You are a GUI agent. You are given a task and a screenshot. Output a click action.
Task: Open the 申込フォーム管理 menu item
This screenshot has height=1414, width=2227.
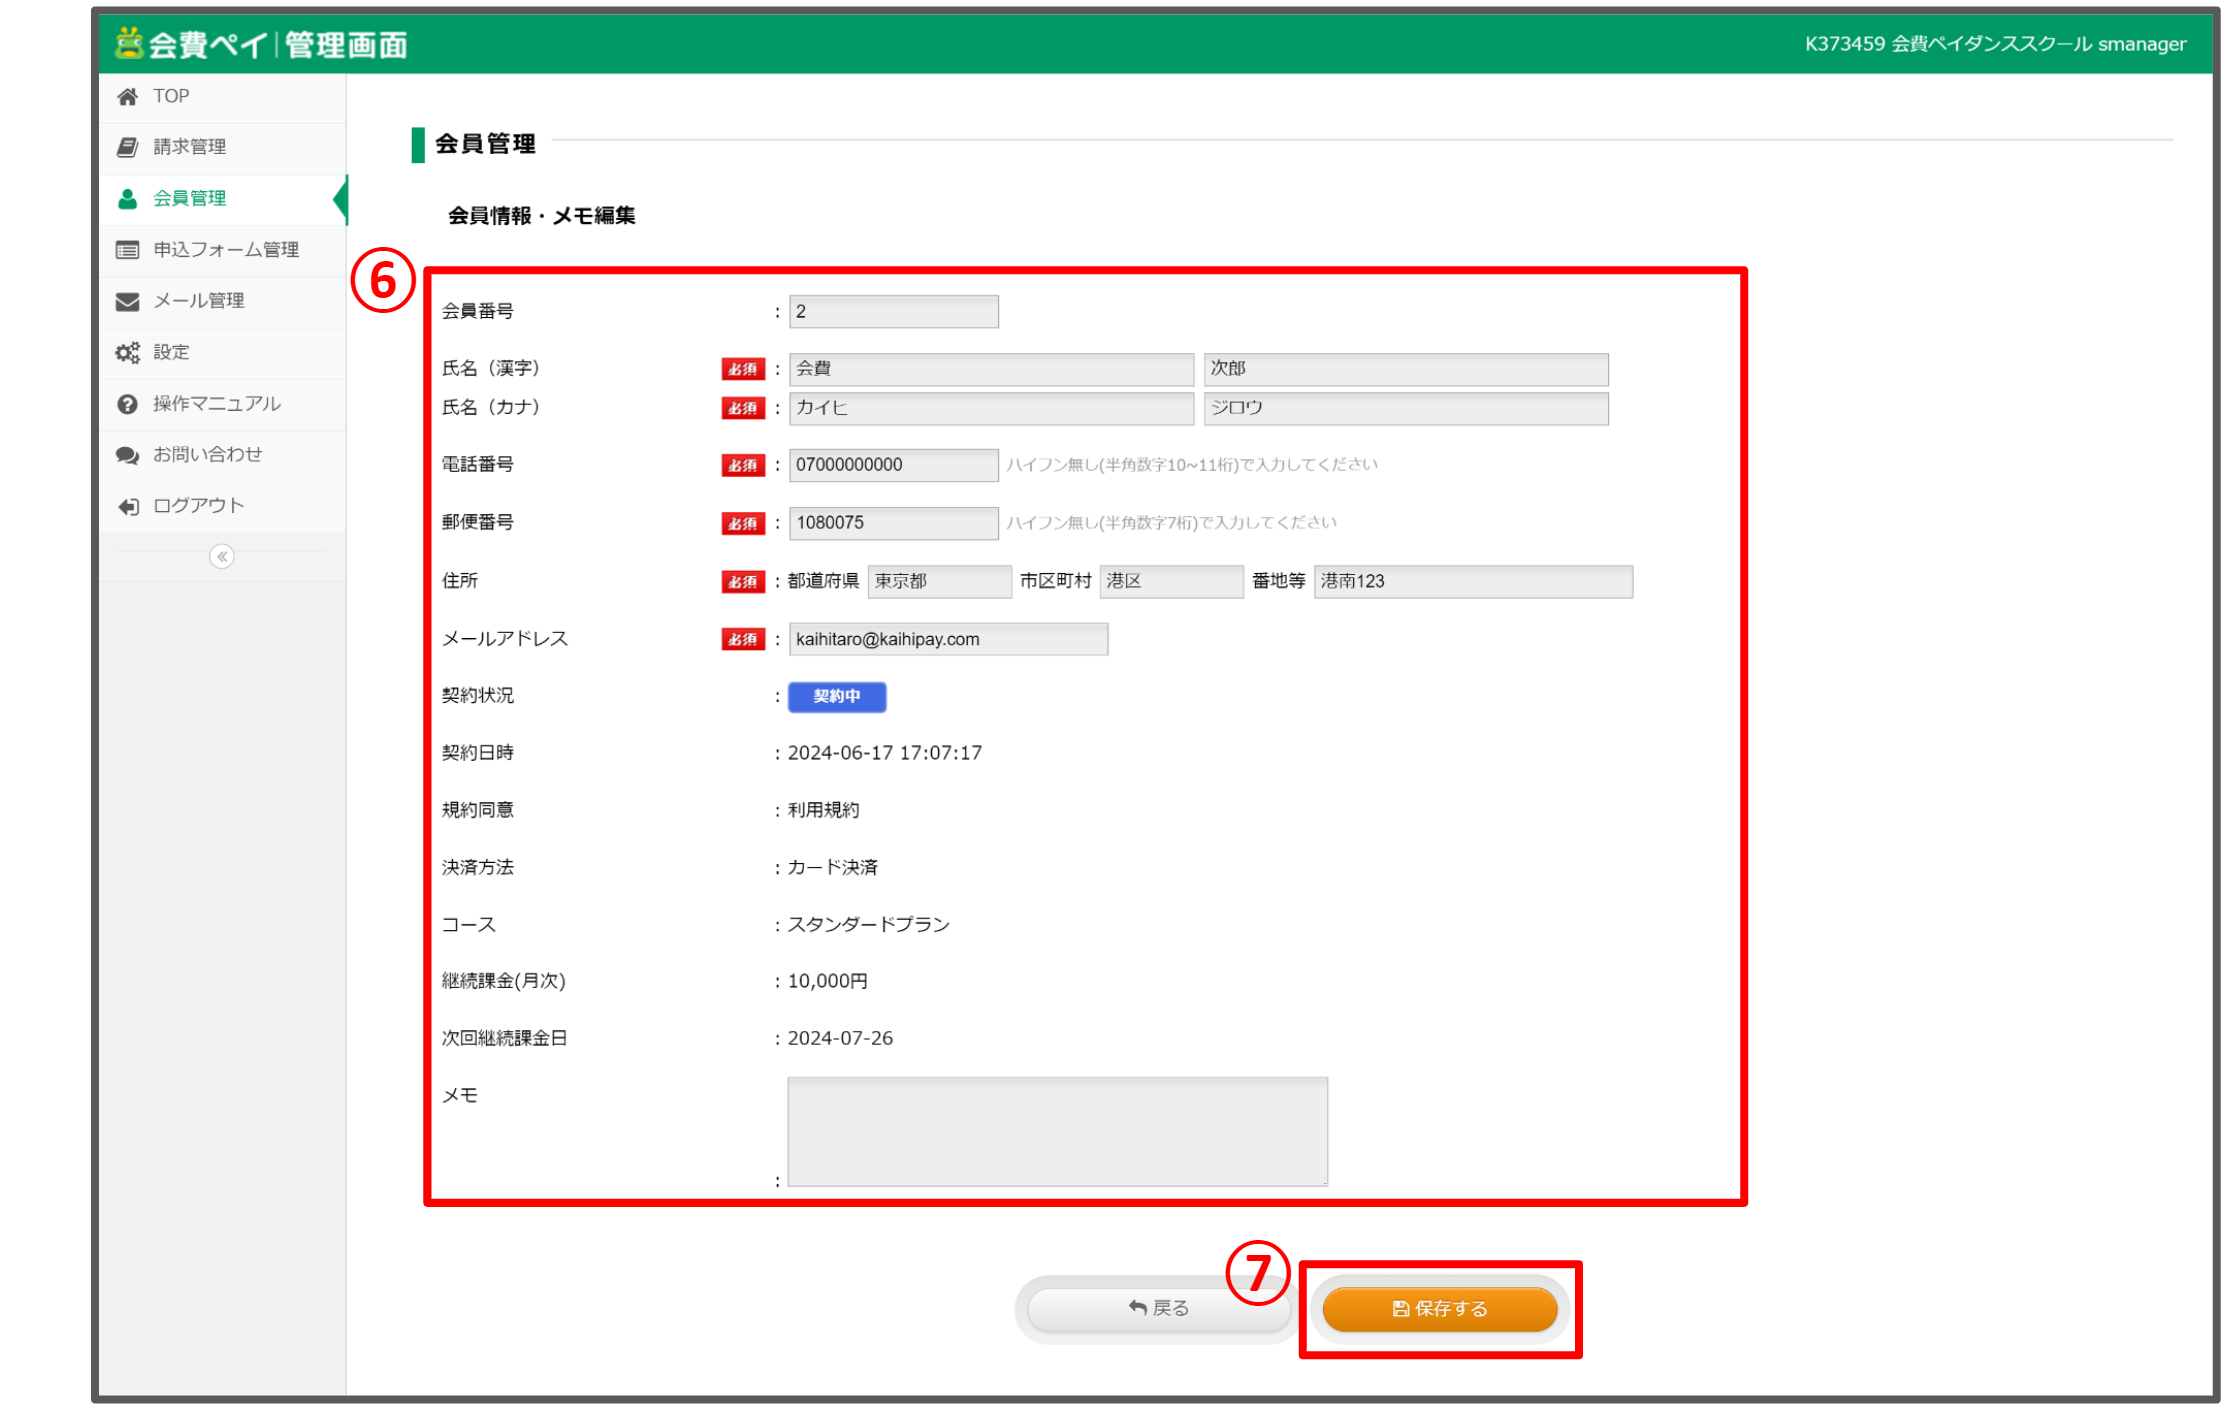tap(226, 250)
